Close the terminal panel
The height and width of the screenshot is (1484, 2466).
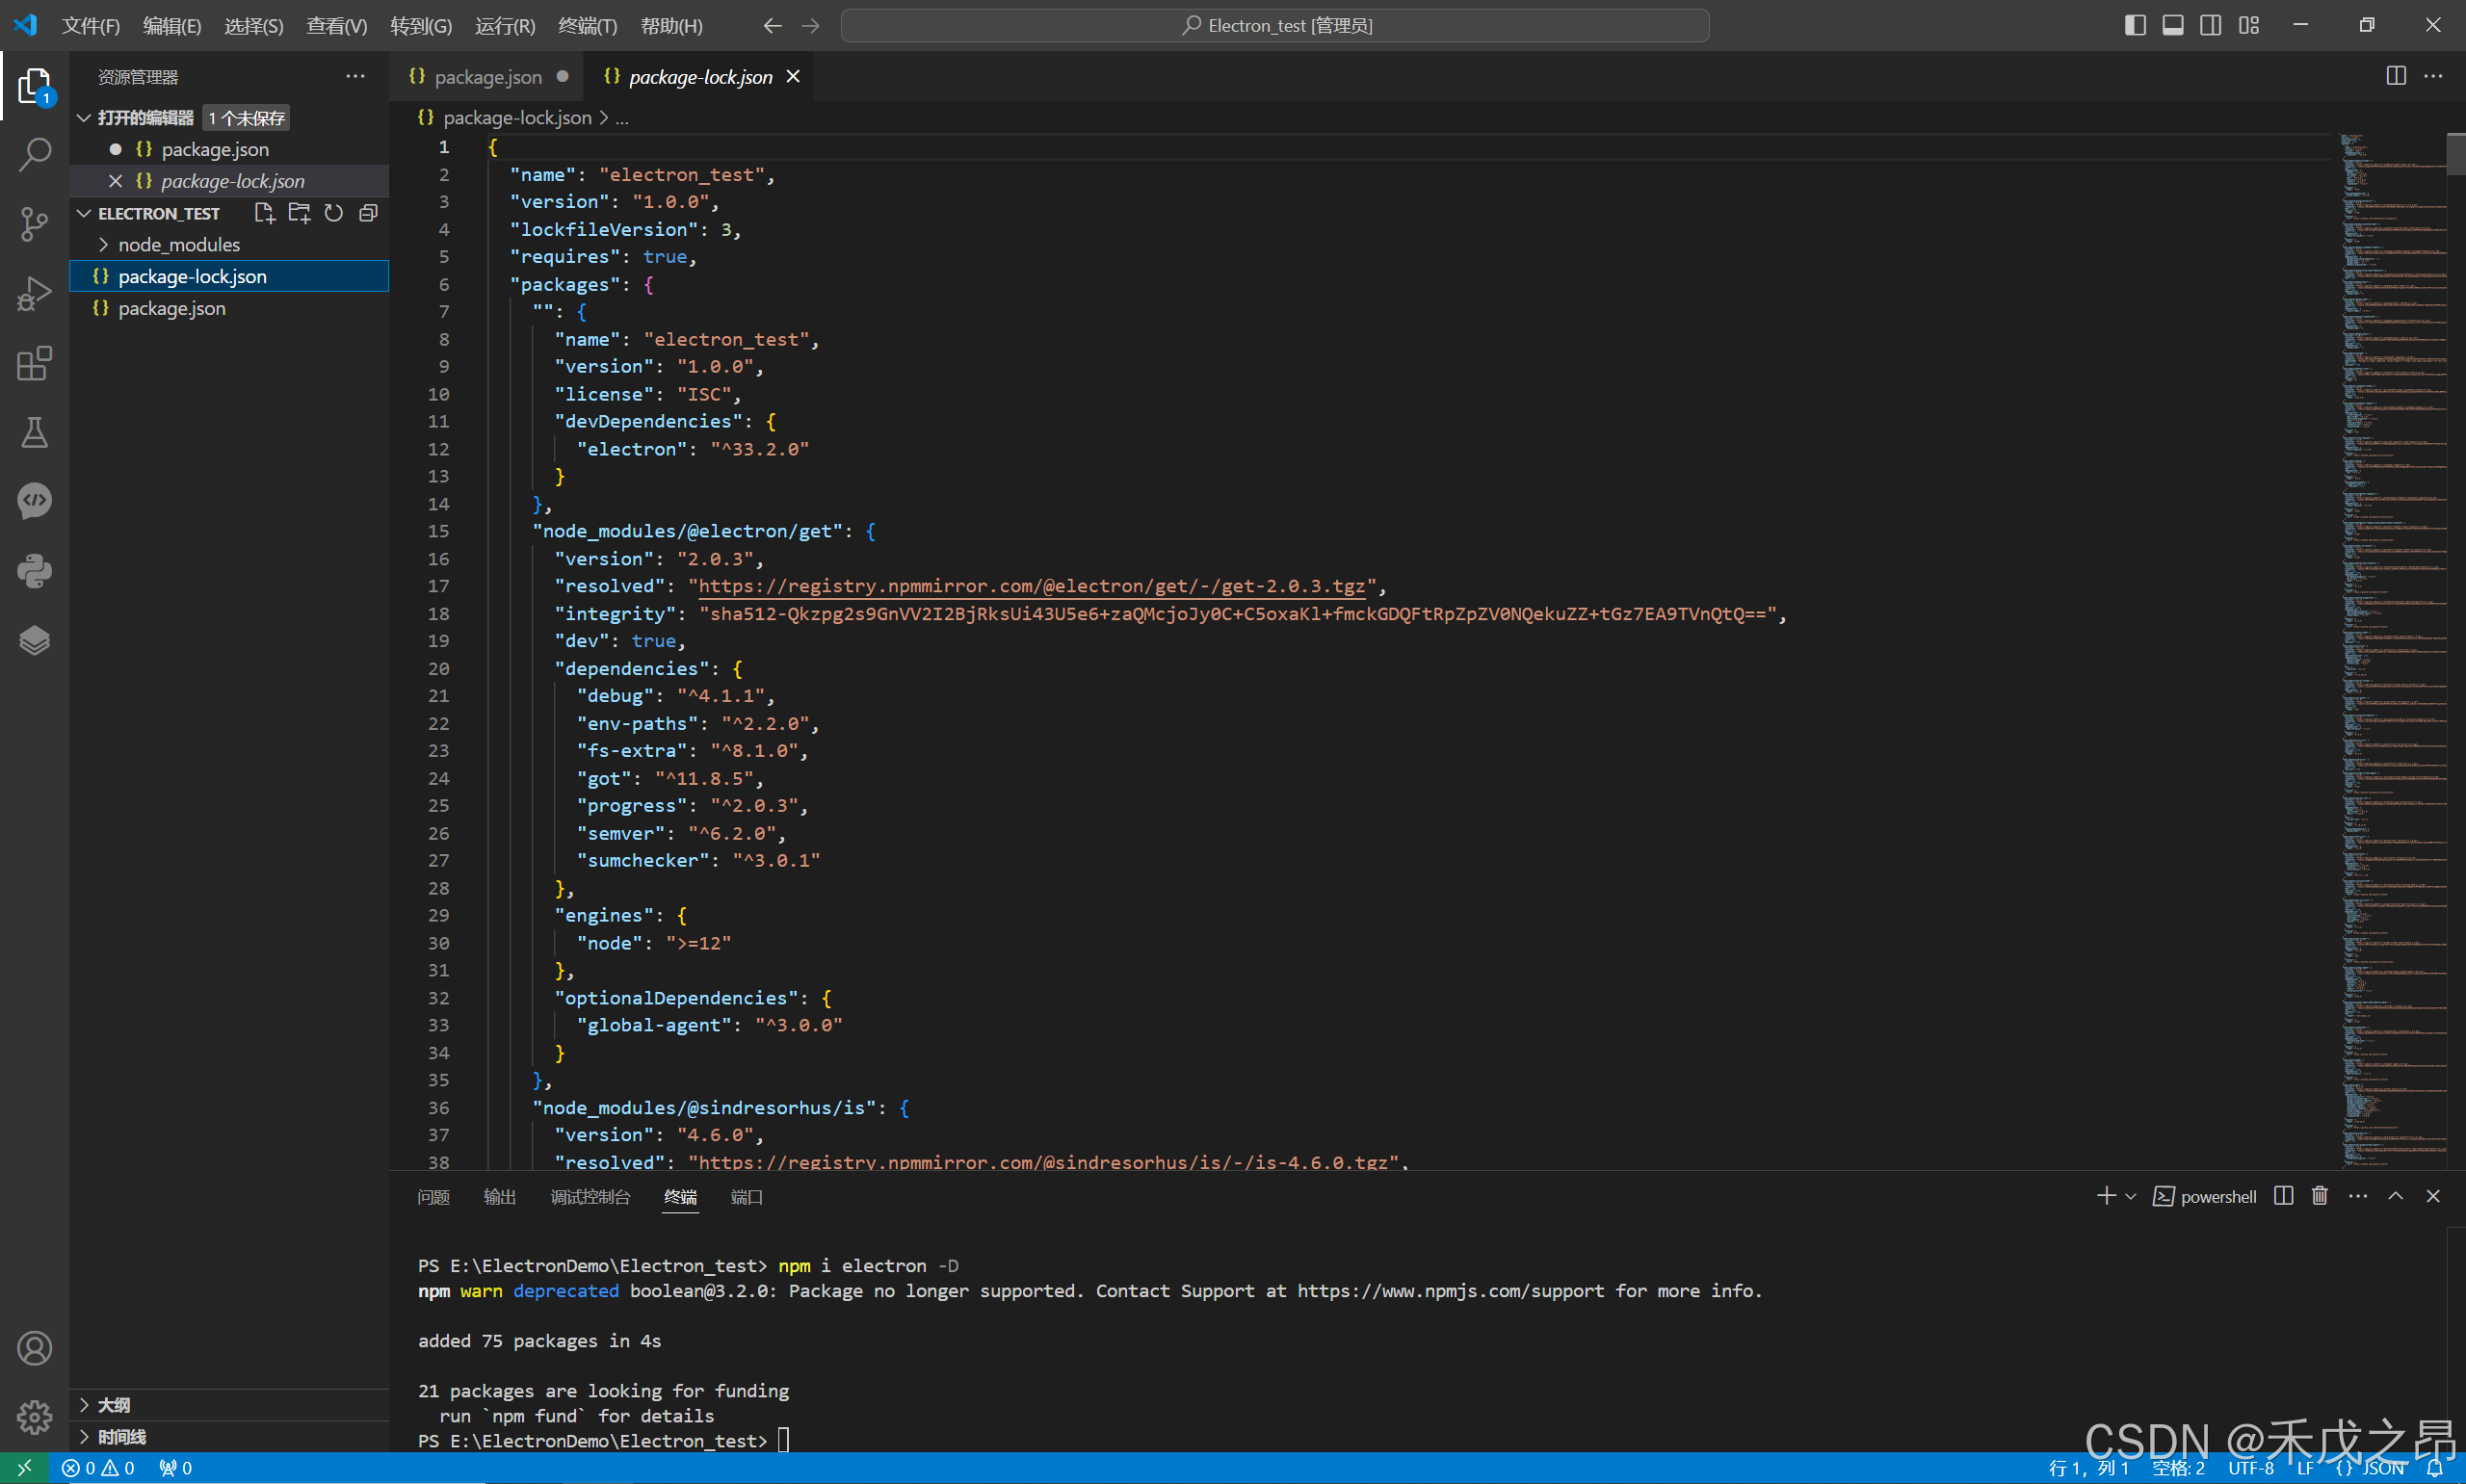coord(2433,1196)
